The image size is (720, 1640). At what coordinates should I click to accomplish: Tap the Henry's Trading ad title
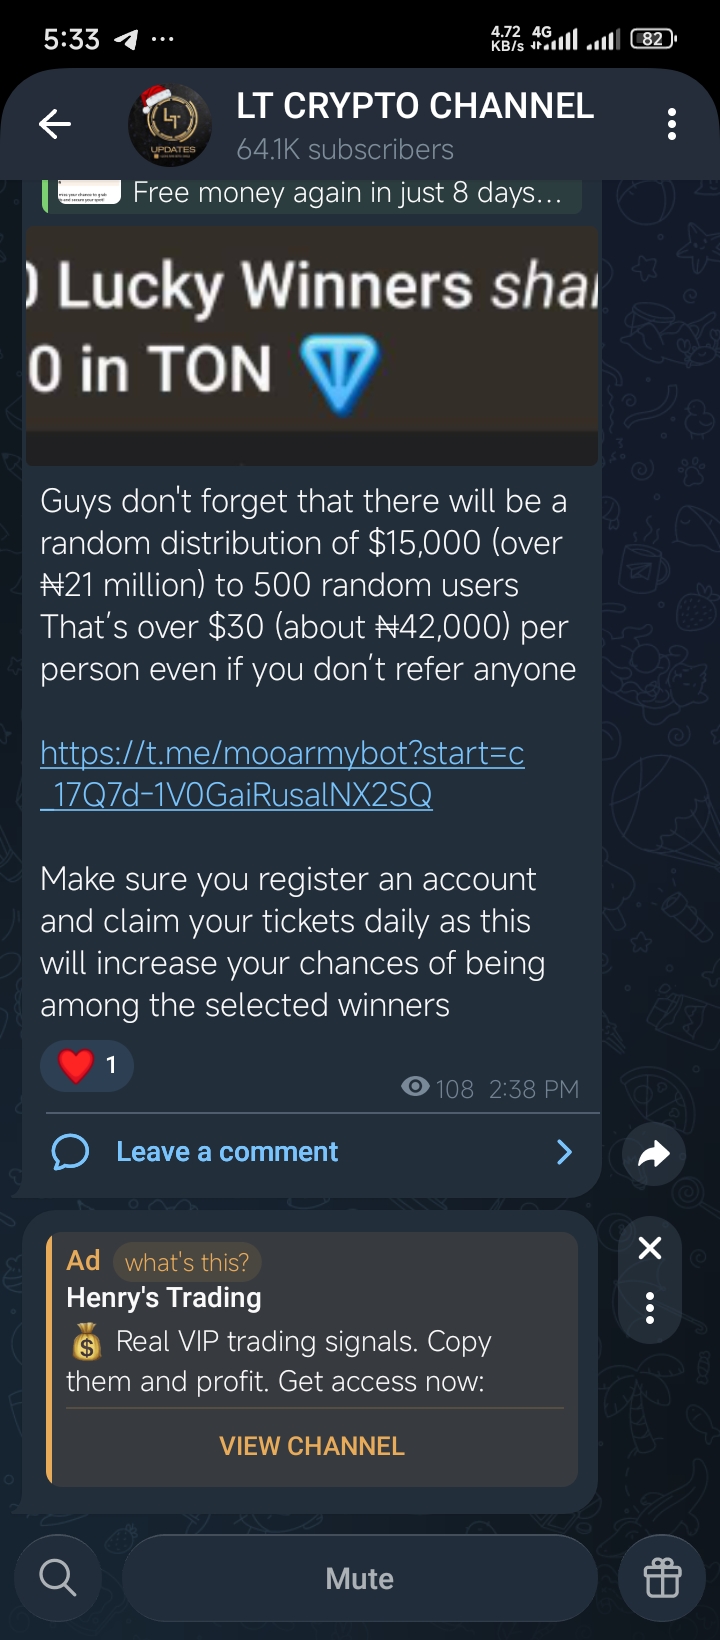pos(164,1298)
